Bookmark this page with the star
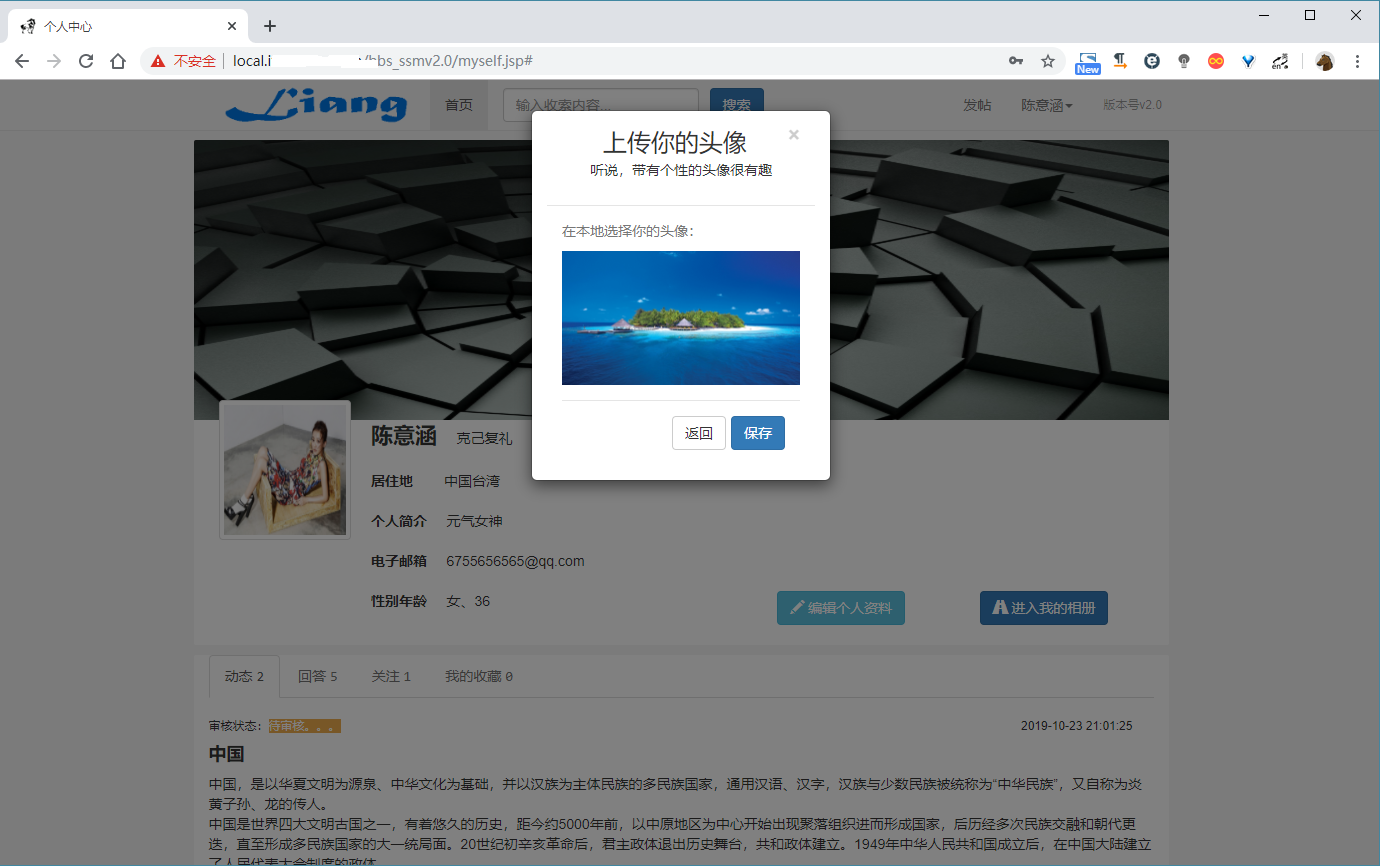Screen dimensions: 1380x866 coord(1048,61)
